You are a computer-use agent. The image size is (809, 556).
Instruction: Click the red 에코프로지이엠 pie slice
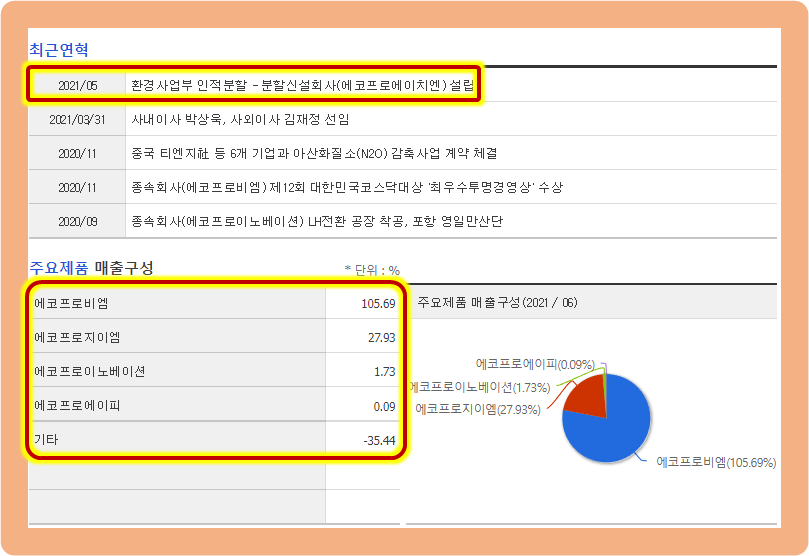[x=587, y=398]
